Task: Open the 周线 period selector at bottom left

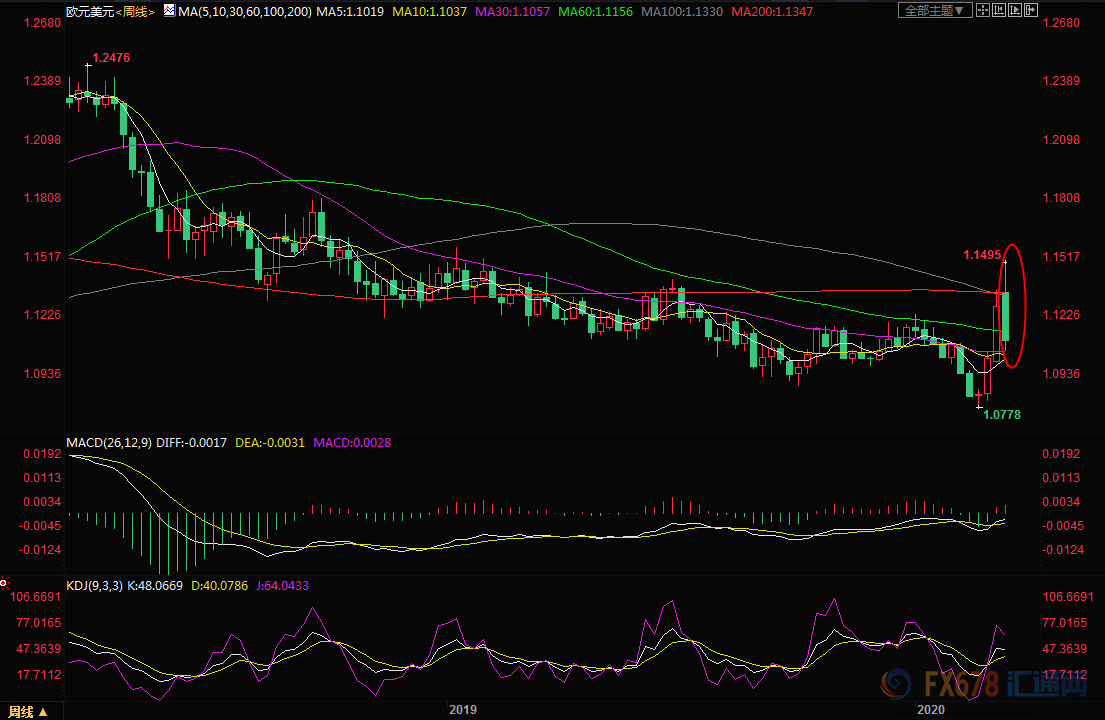Action: (28, 712)
